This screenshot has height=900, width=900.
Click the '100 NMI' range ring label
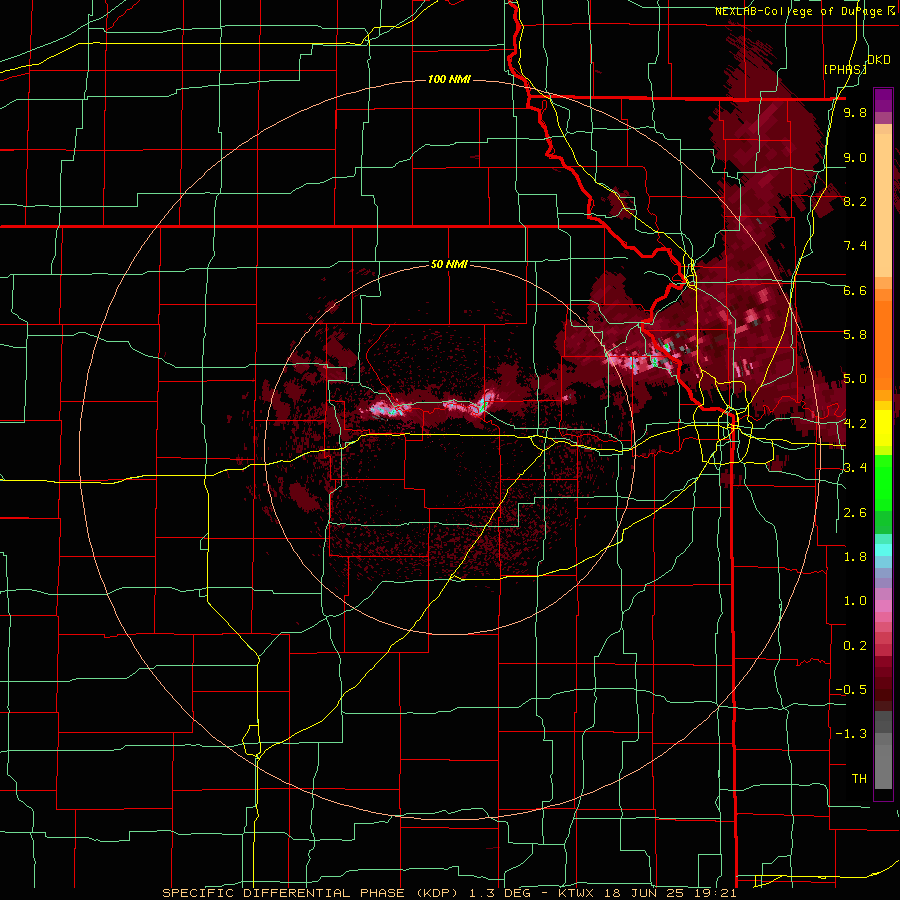pos(449,79)
